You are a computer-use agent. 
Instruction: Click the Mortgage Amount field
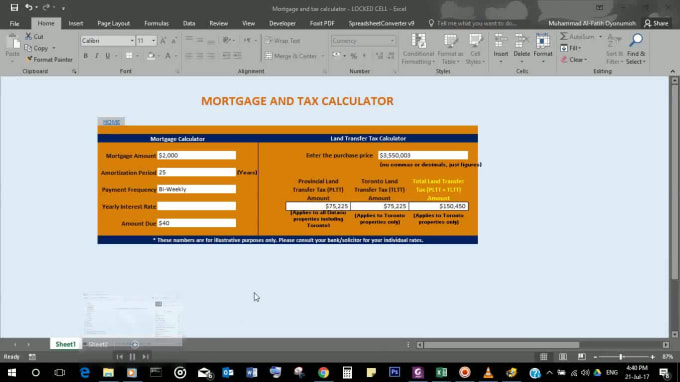click(196, 155)
